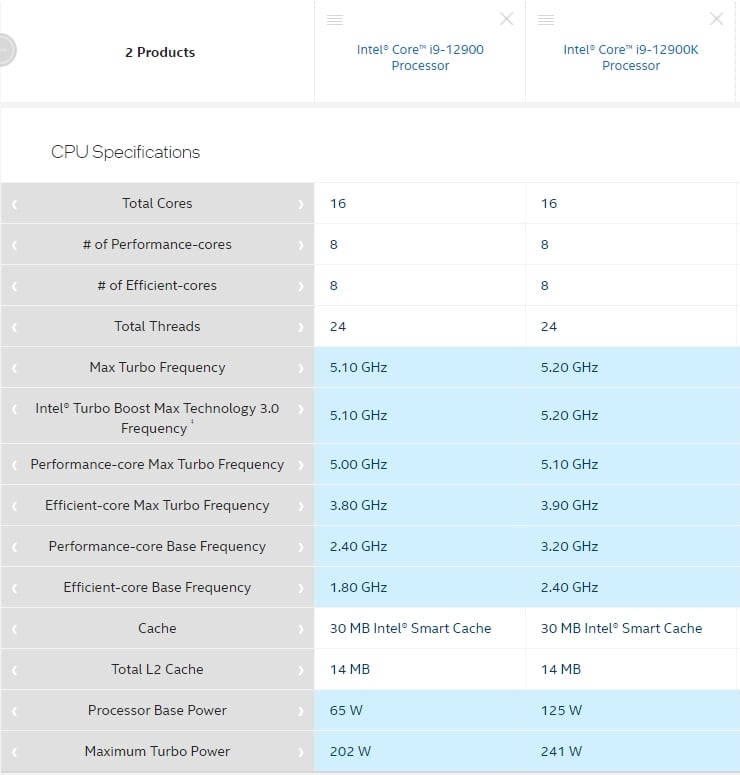Click drag handle icon above i9-12900K
Screen dimensions: 740x775
click(x=546, y=20)
